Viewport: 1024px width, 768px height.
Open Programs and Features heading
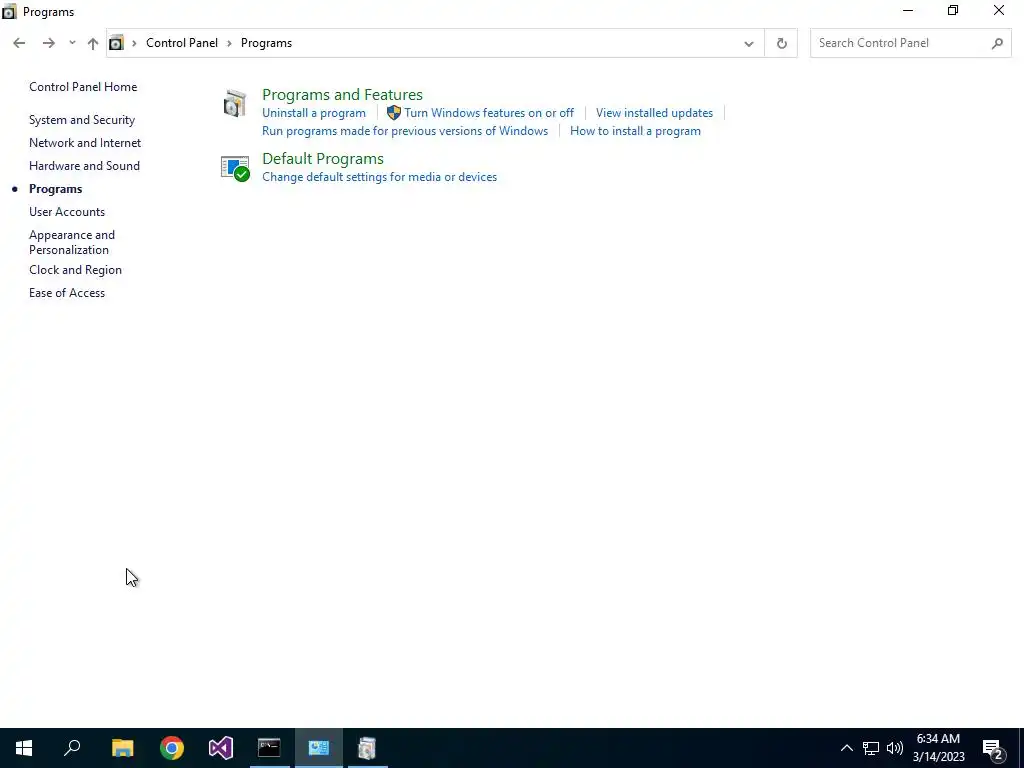[x=342, y=95]
